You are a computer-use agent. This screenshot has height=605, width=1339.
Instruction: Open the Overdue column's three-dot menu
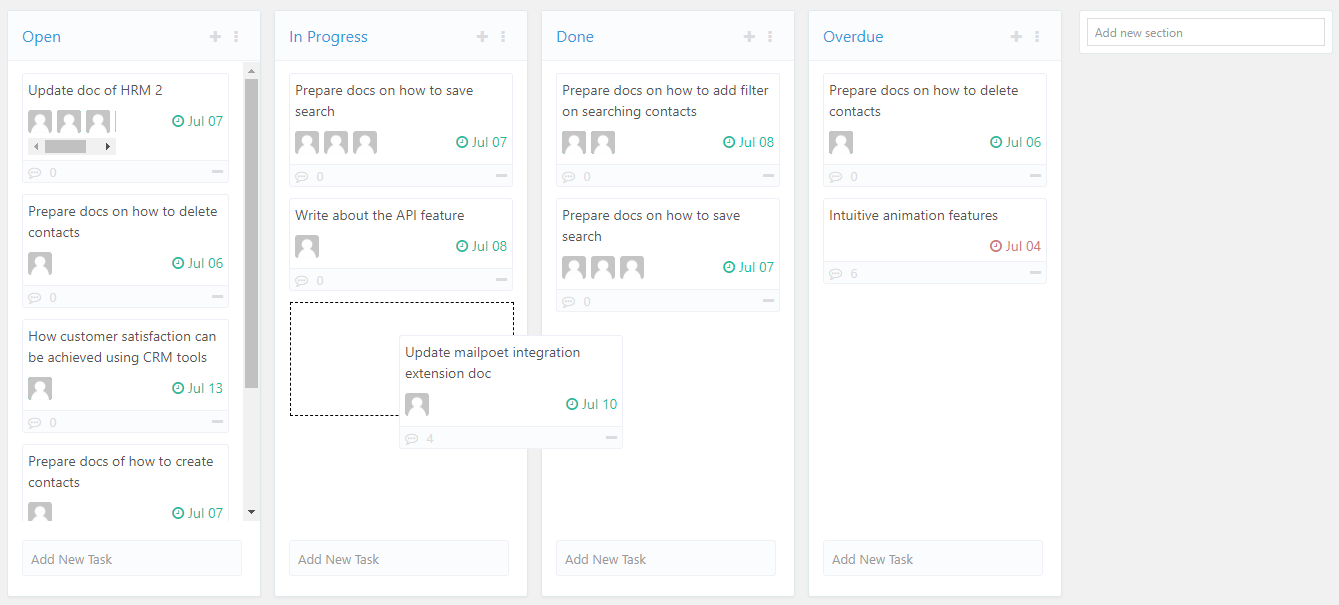pos(1037,37)
